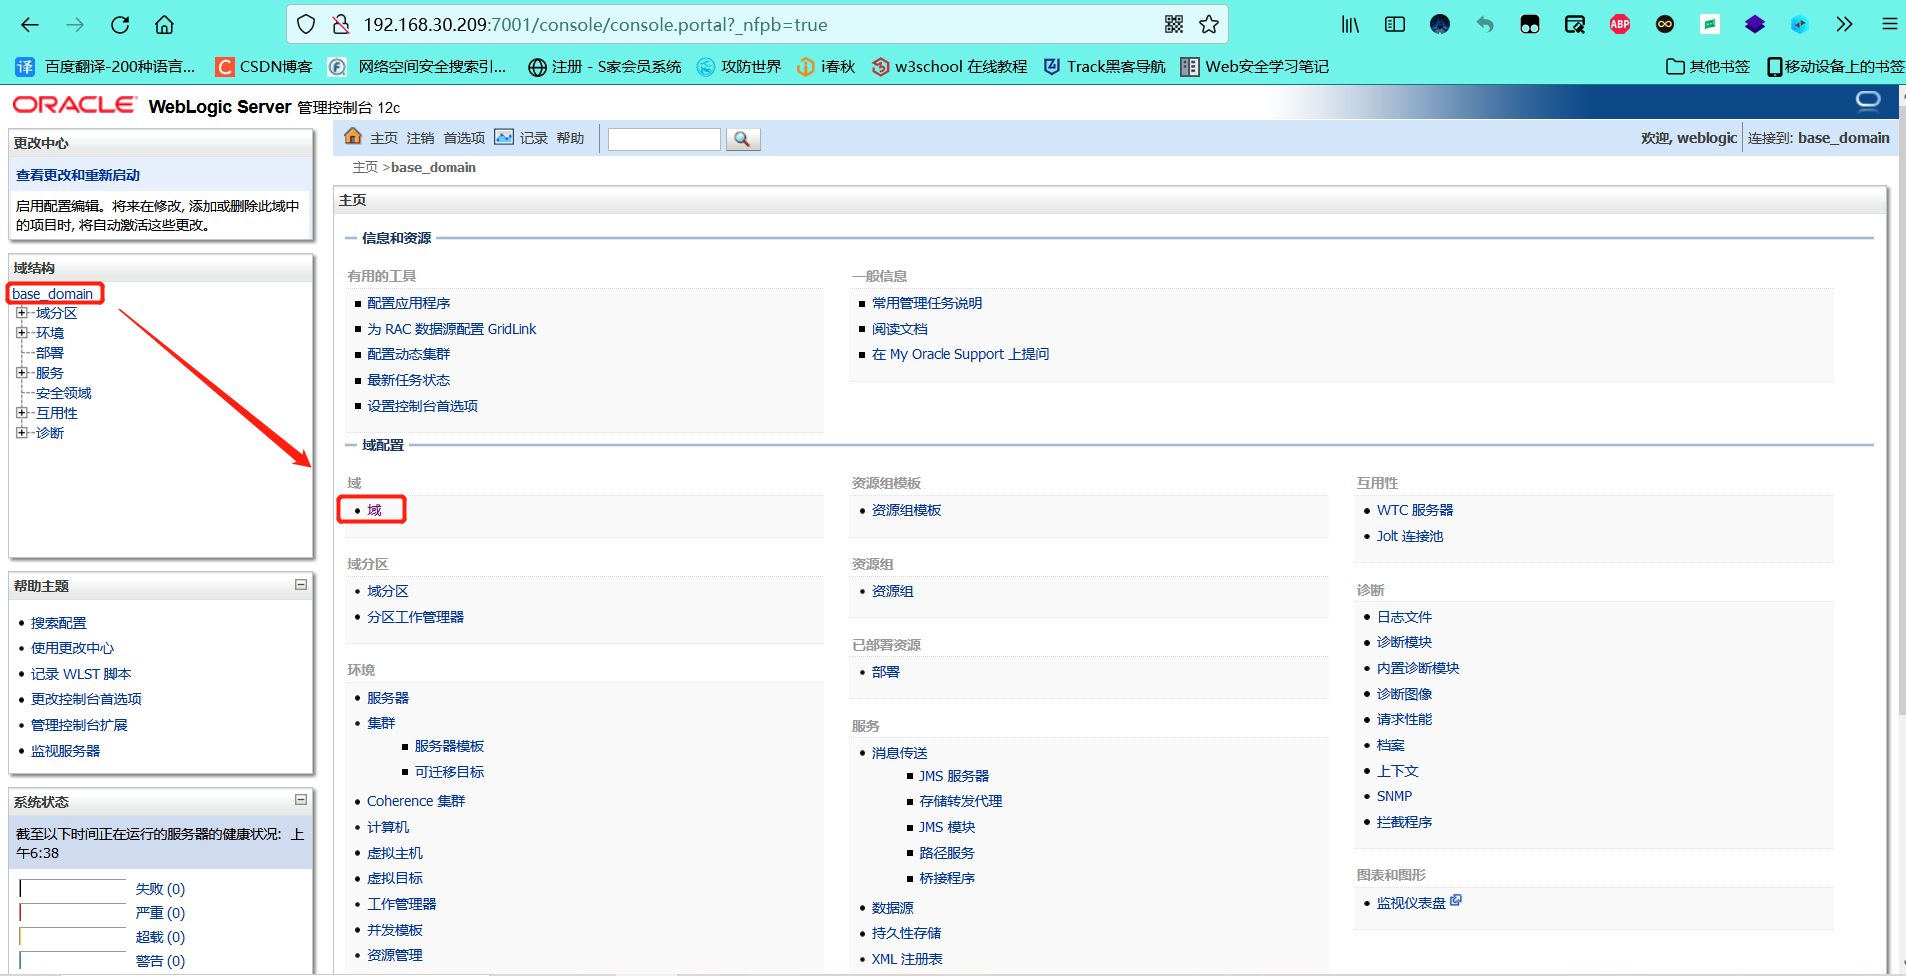Collapse the 系统状态 panel
This screenshot has width=1906, height=976.
[x=300, y=800]
